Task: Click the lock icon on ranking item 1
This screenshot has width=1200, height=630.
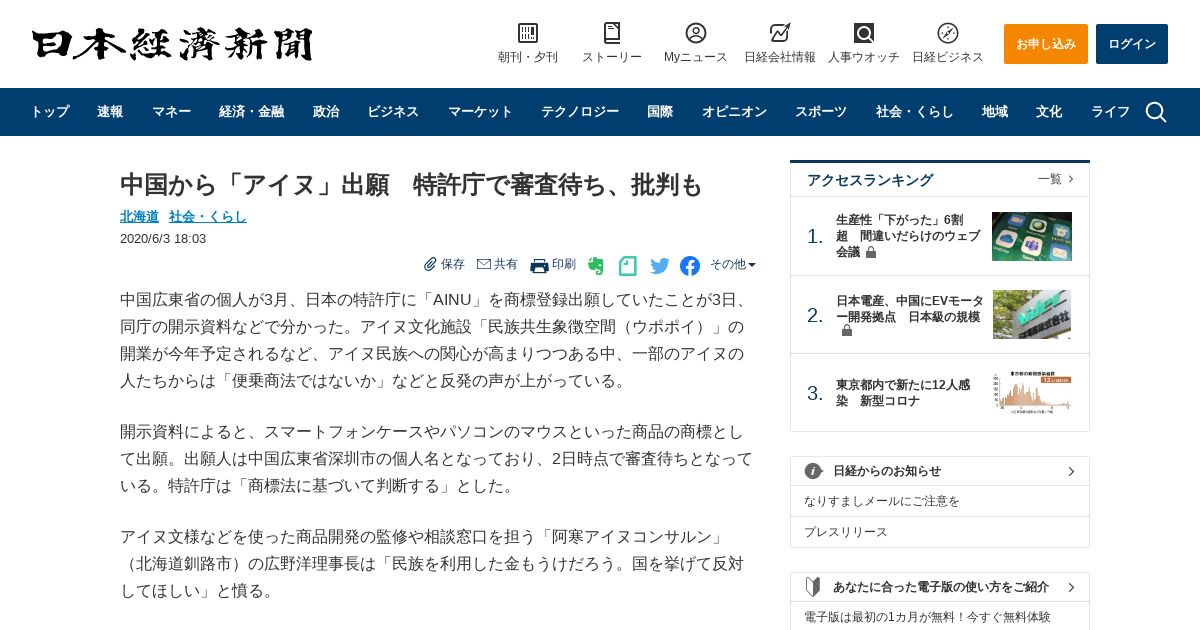Action: [x=871, y=253]
